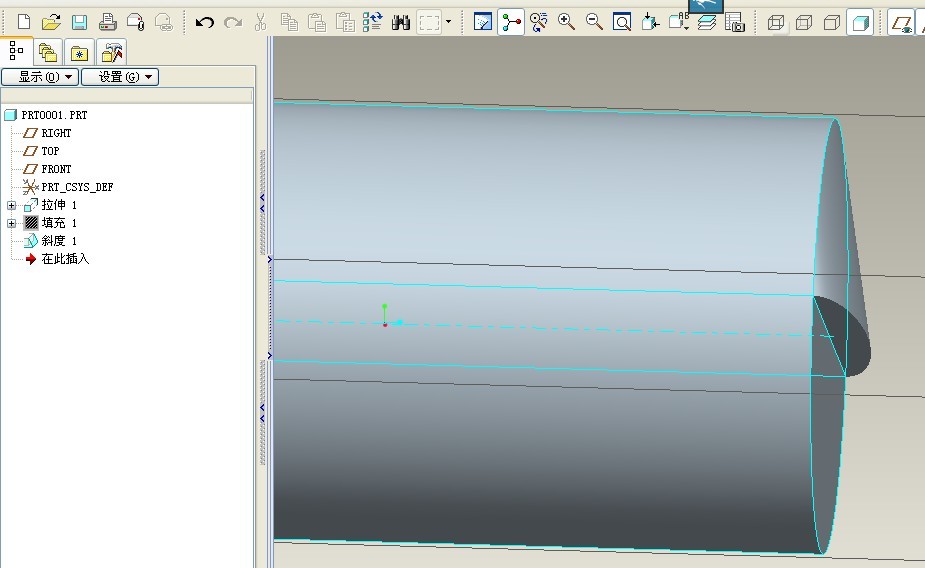
Task: Switch to the Model Tree tab
Action: pos(17,52)
